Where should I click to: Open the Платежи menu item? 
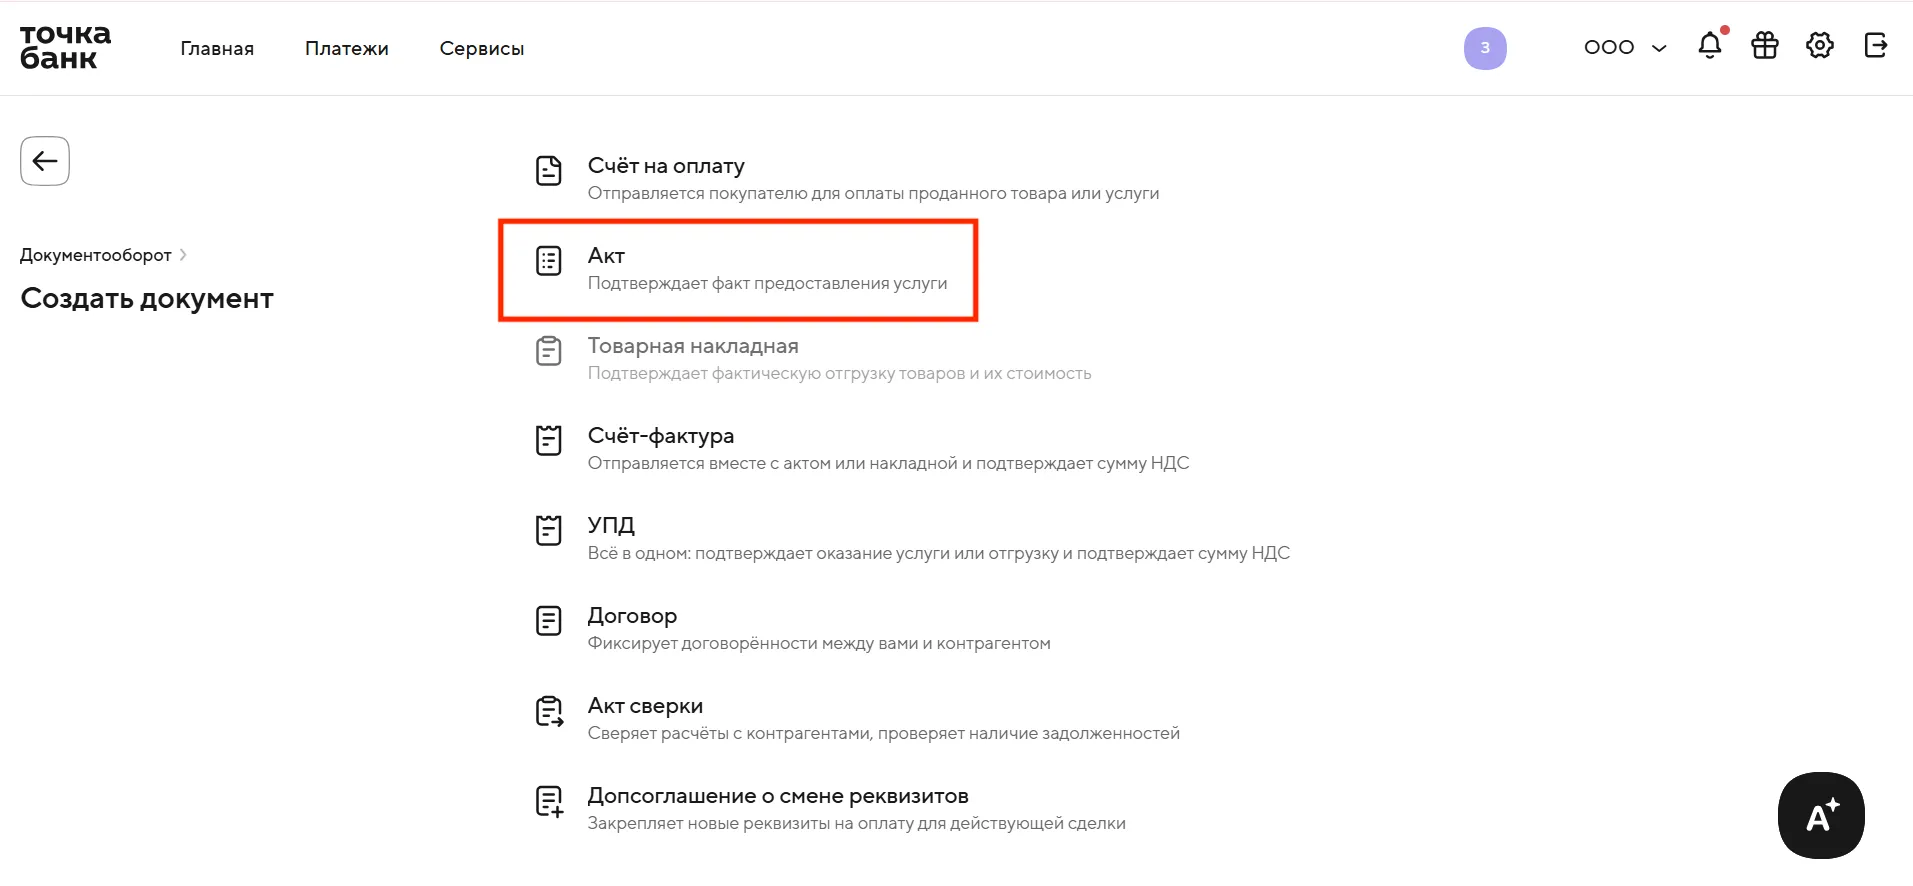[x=347, y=49]
